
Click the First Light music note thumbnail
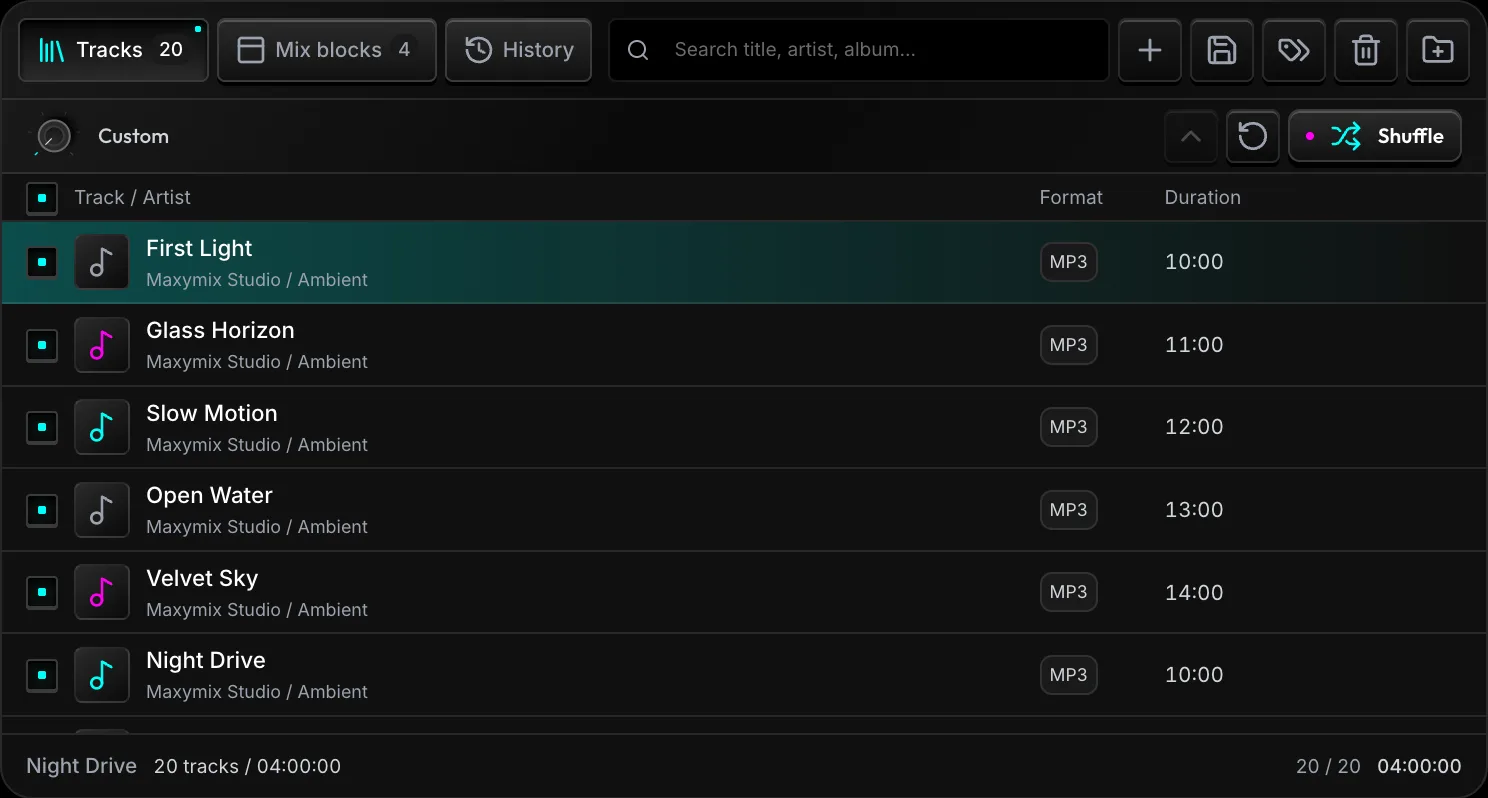pos(102,262)
